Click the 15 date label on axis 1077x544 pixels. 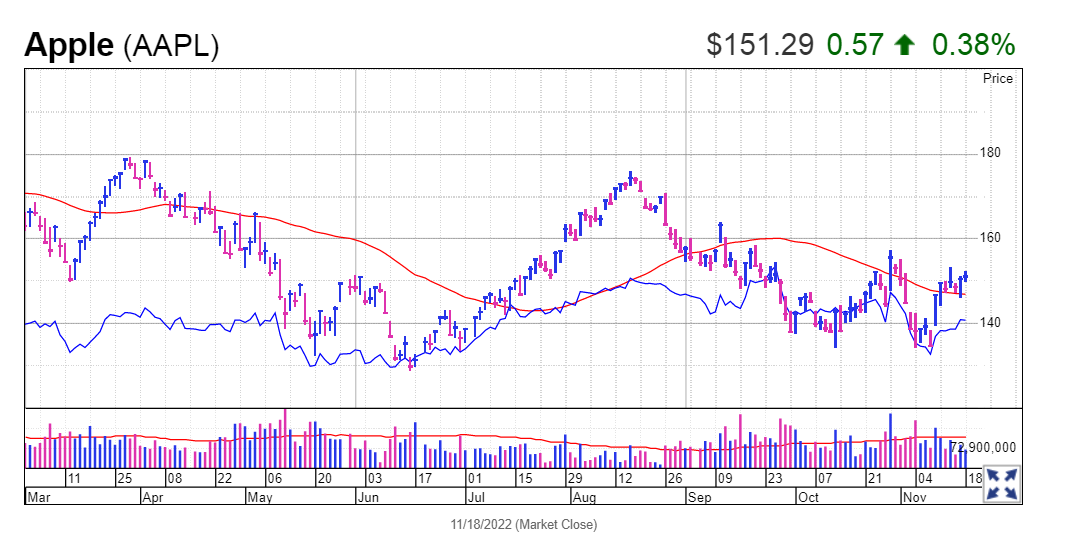point(525,478)
